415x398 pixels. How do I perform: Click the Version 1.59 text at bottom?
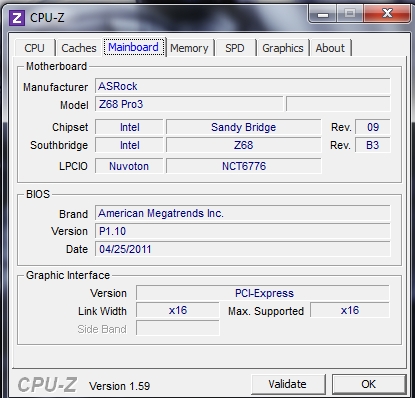click(119, 386)
